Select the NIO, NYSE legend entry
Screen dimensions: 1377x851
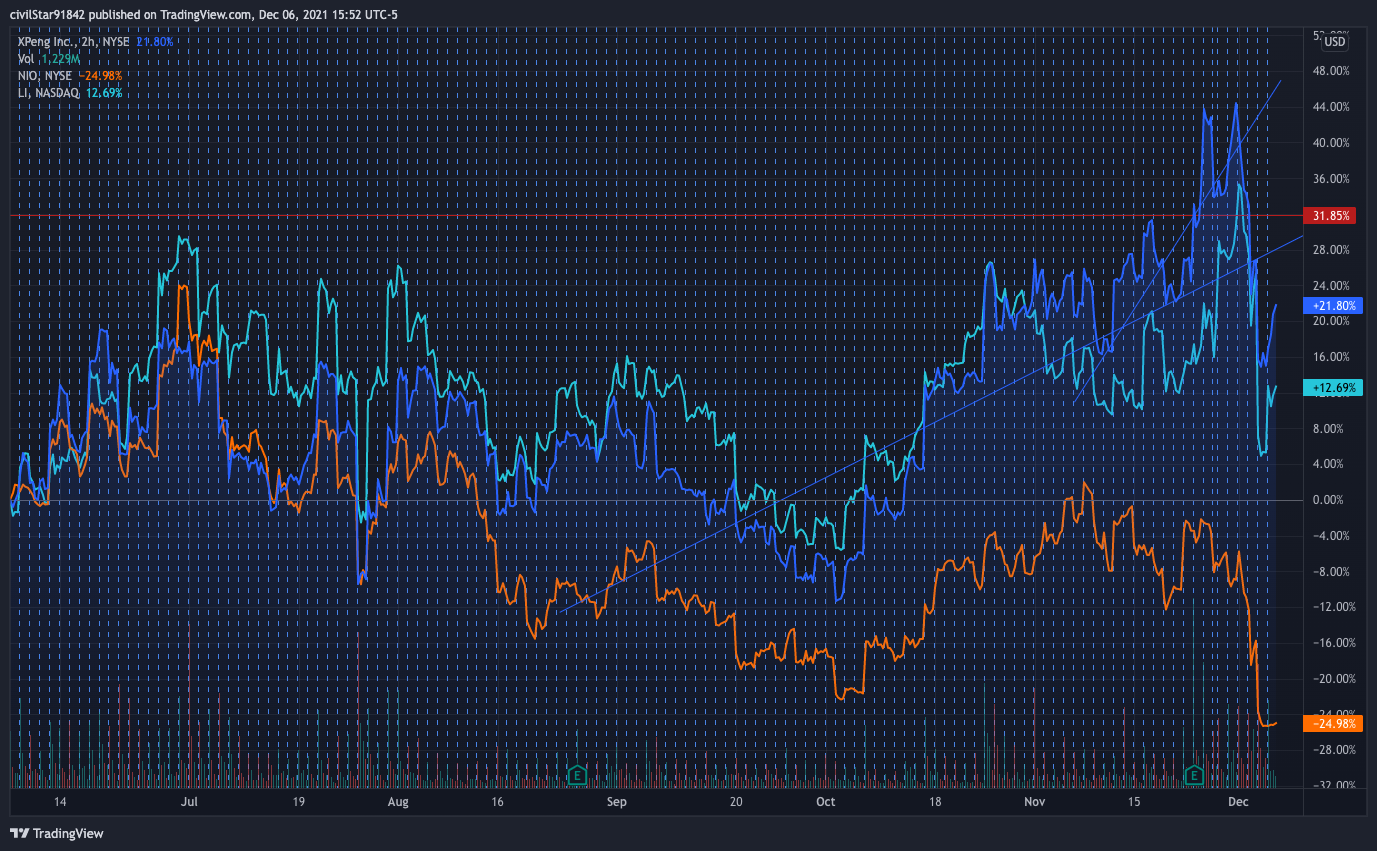44,75
